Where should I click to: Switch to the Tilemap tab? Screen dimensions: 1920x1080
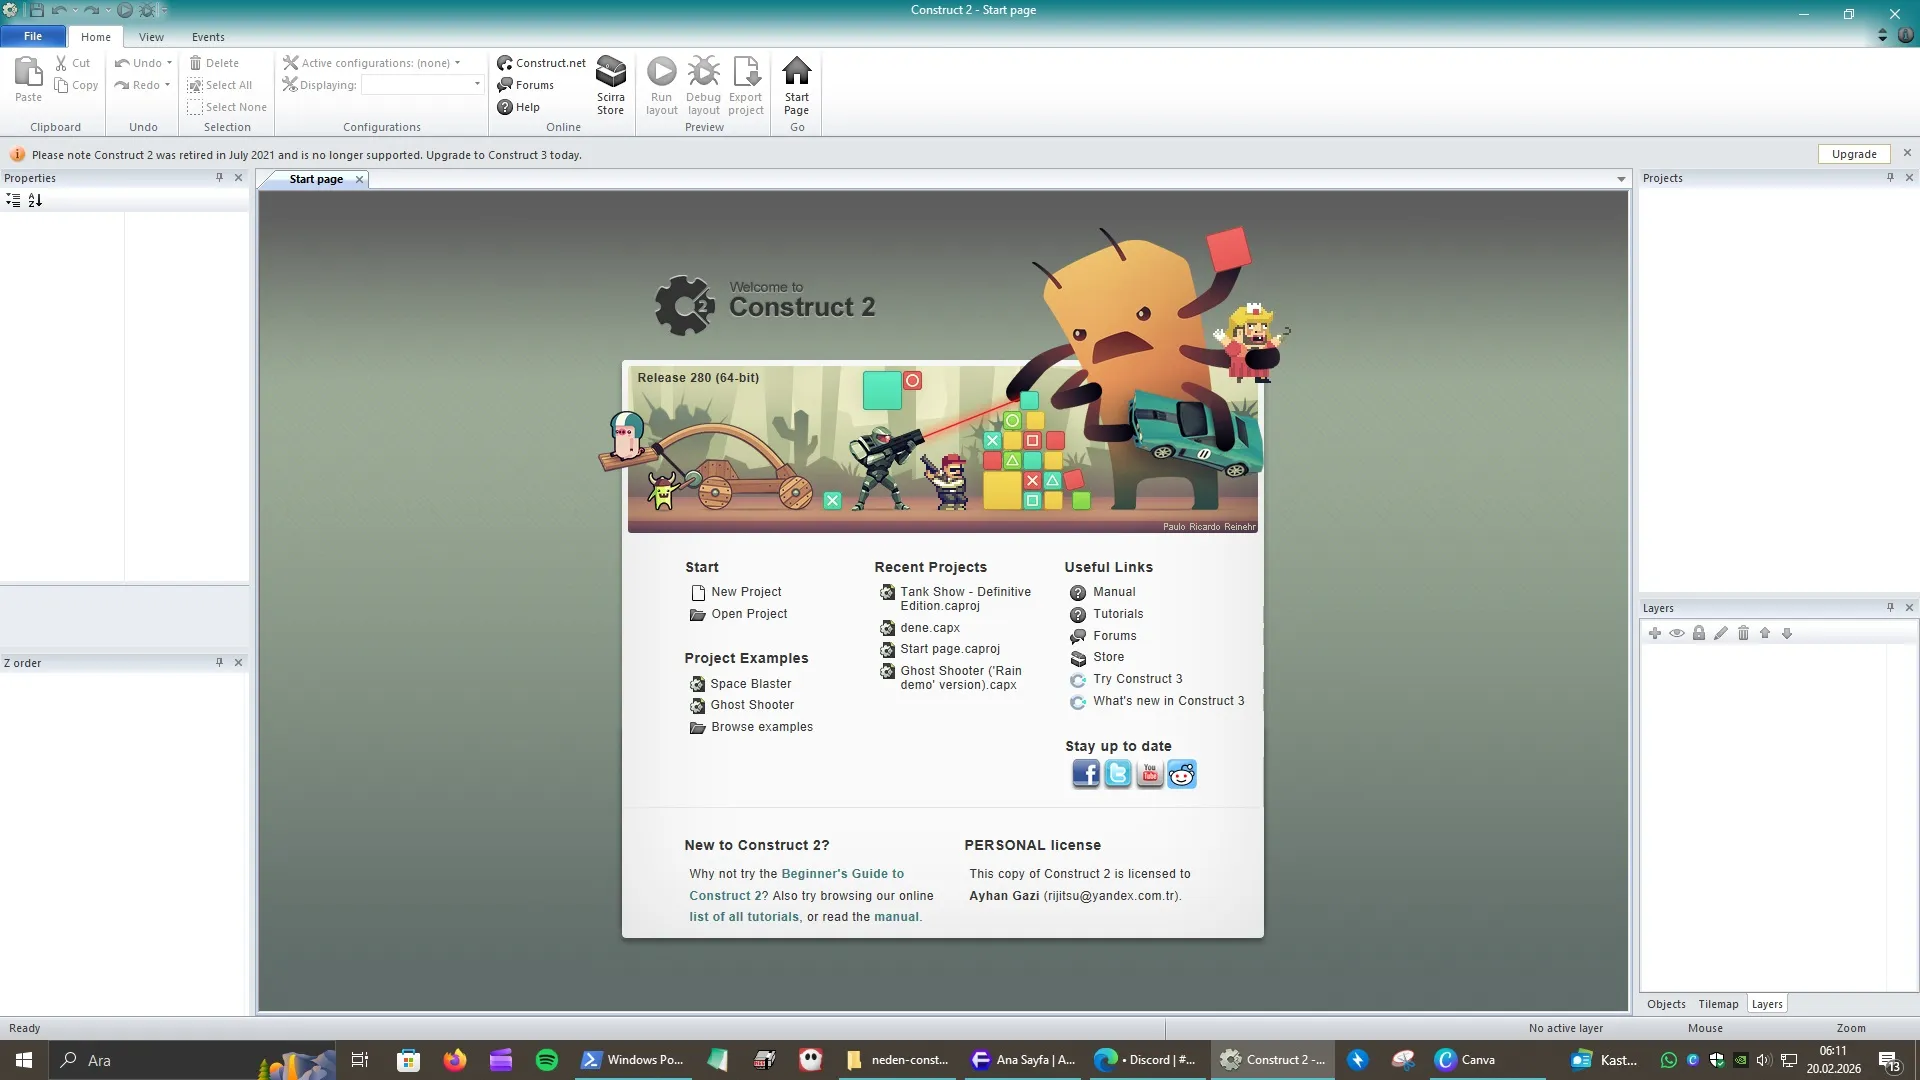point(1717,1003)
